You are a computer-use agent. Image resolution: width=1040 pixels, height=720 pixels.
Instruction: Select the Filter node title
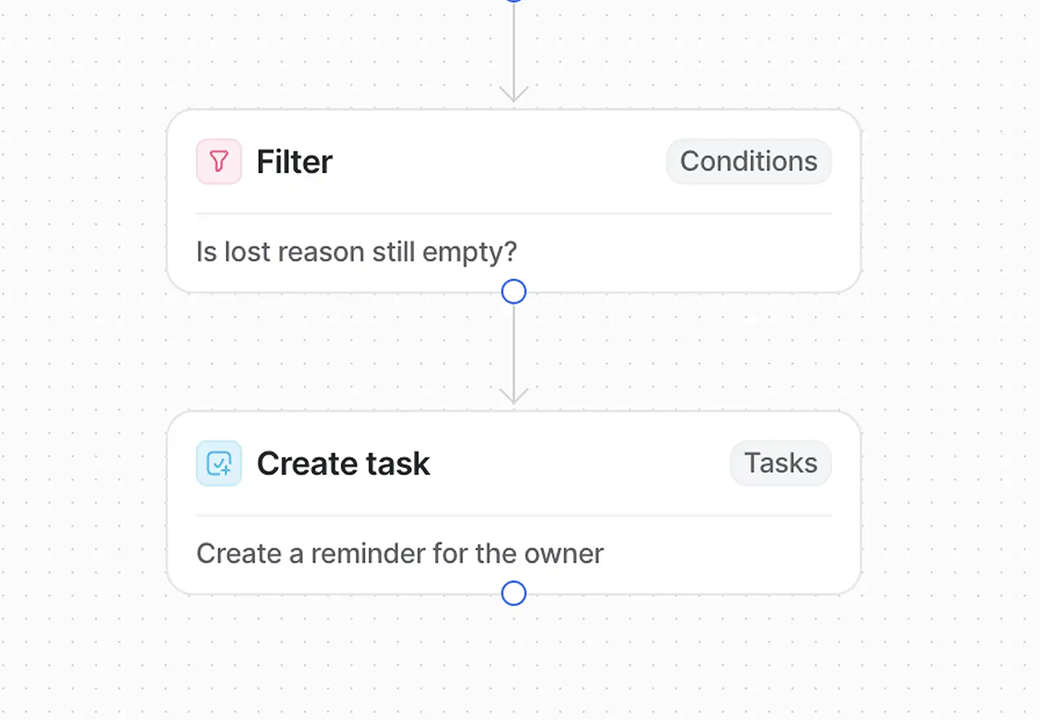294,162
